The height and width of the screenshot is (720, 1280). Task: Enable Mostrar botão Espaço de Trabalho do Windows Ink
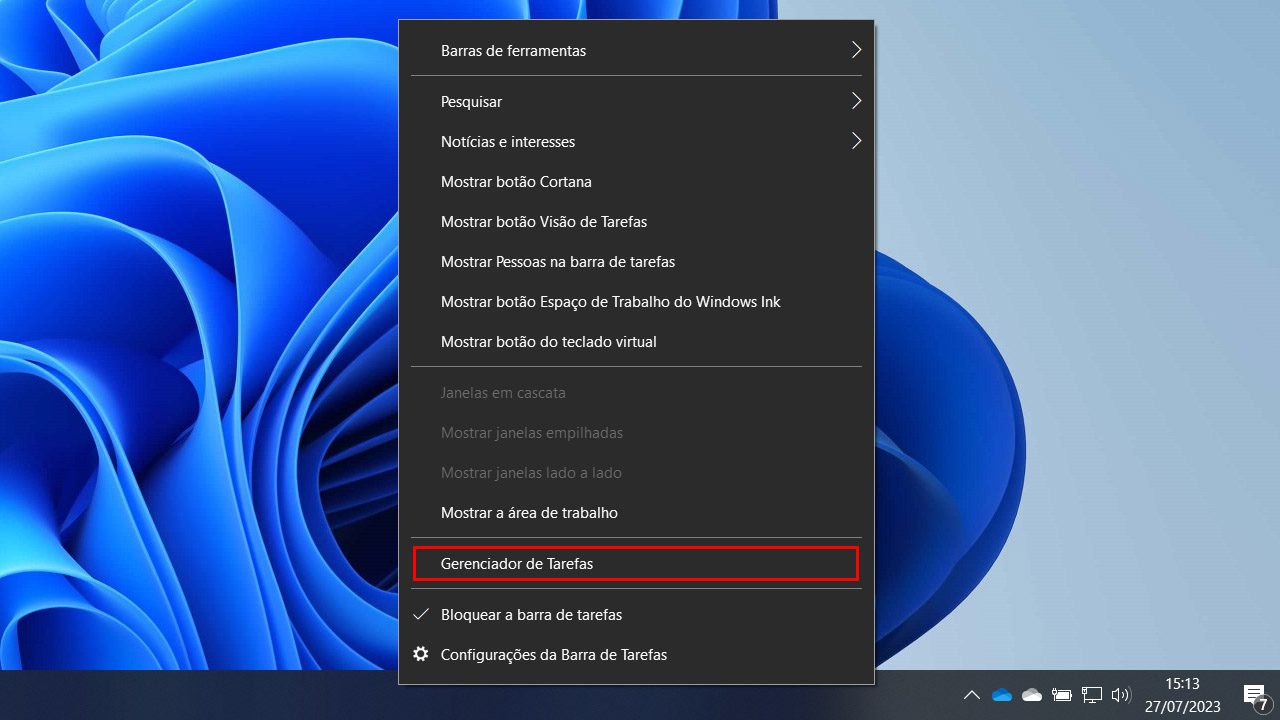tap(636, 302)
